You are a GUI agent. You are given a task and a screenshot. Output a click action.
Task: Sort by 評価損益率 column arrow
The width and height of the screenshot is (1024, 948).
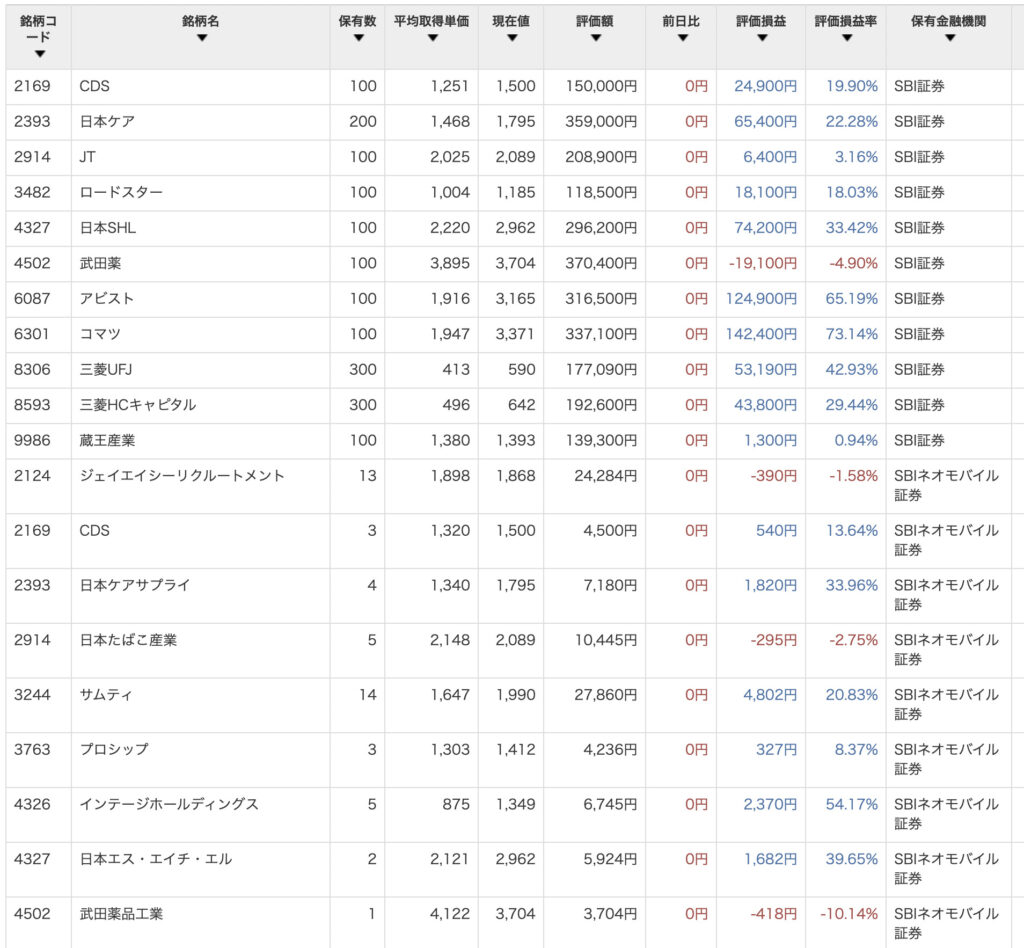847,38
